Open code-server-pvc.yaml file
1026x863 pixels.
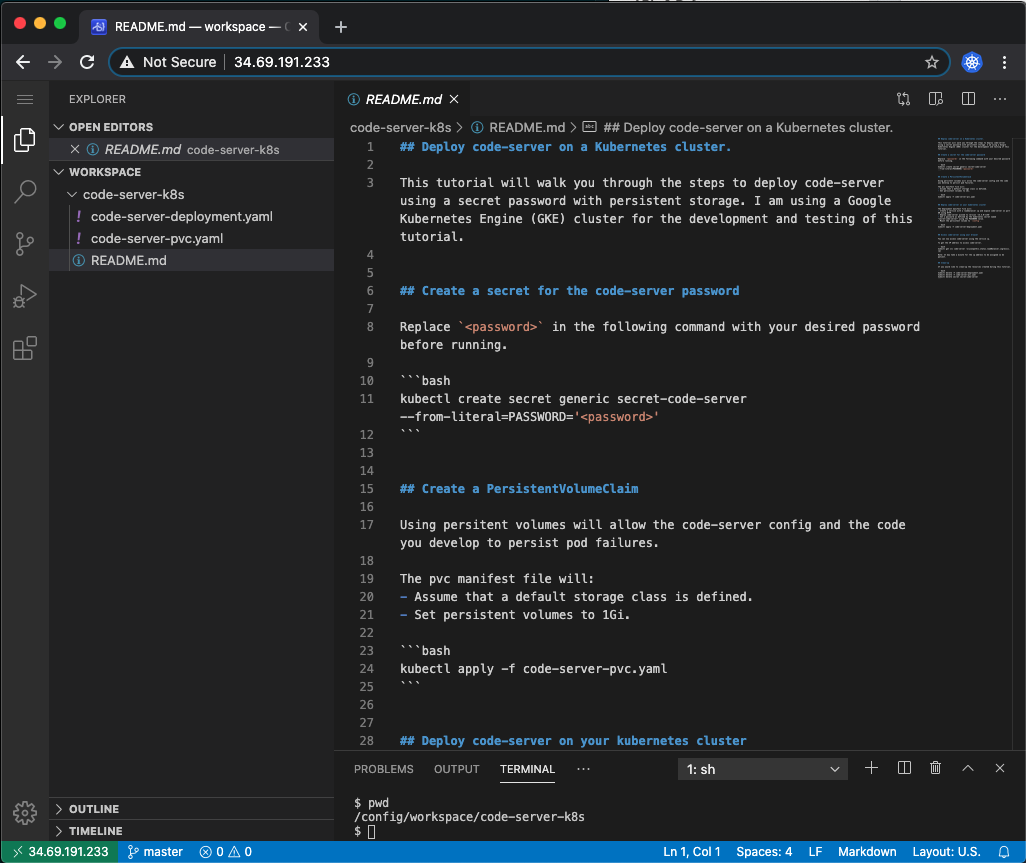(156, 238)
